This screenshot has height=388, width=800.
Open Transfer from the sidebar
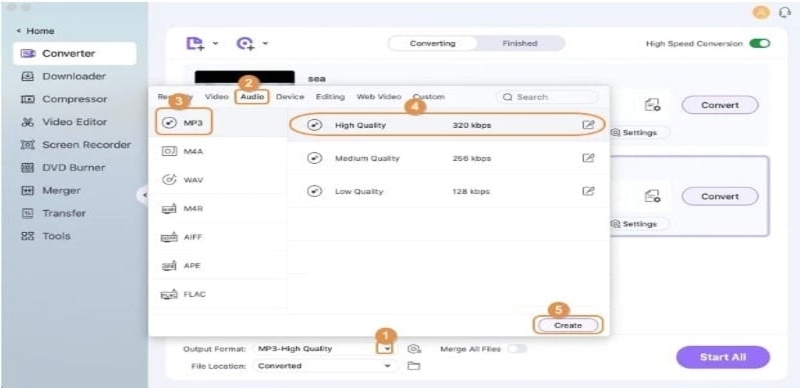[74, 213]
